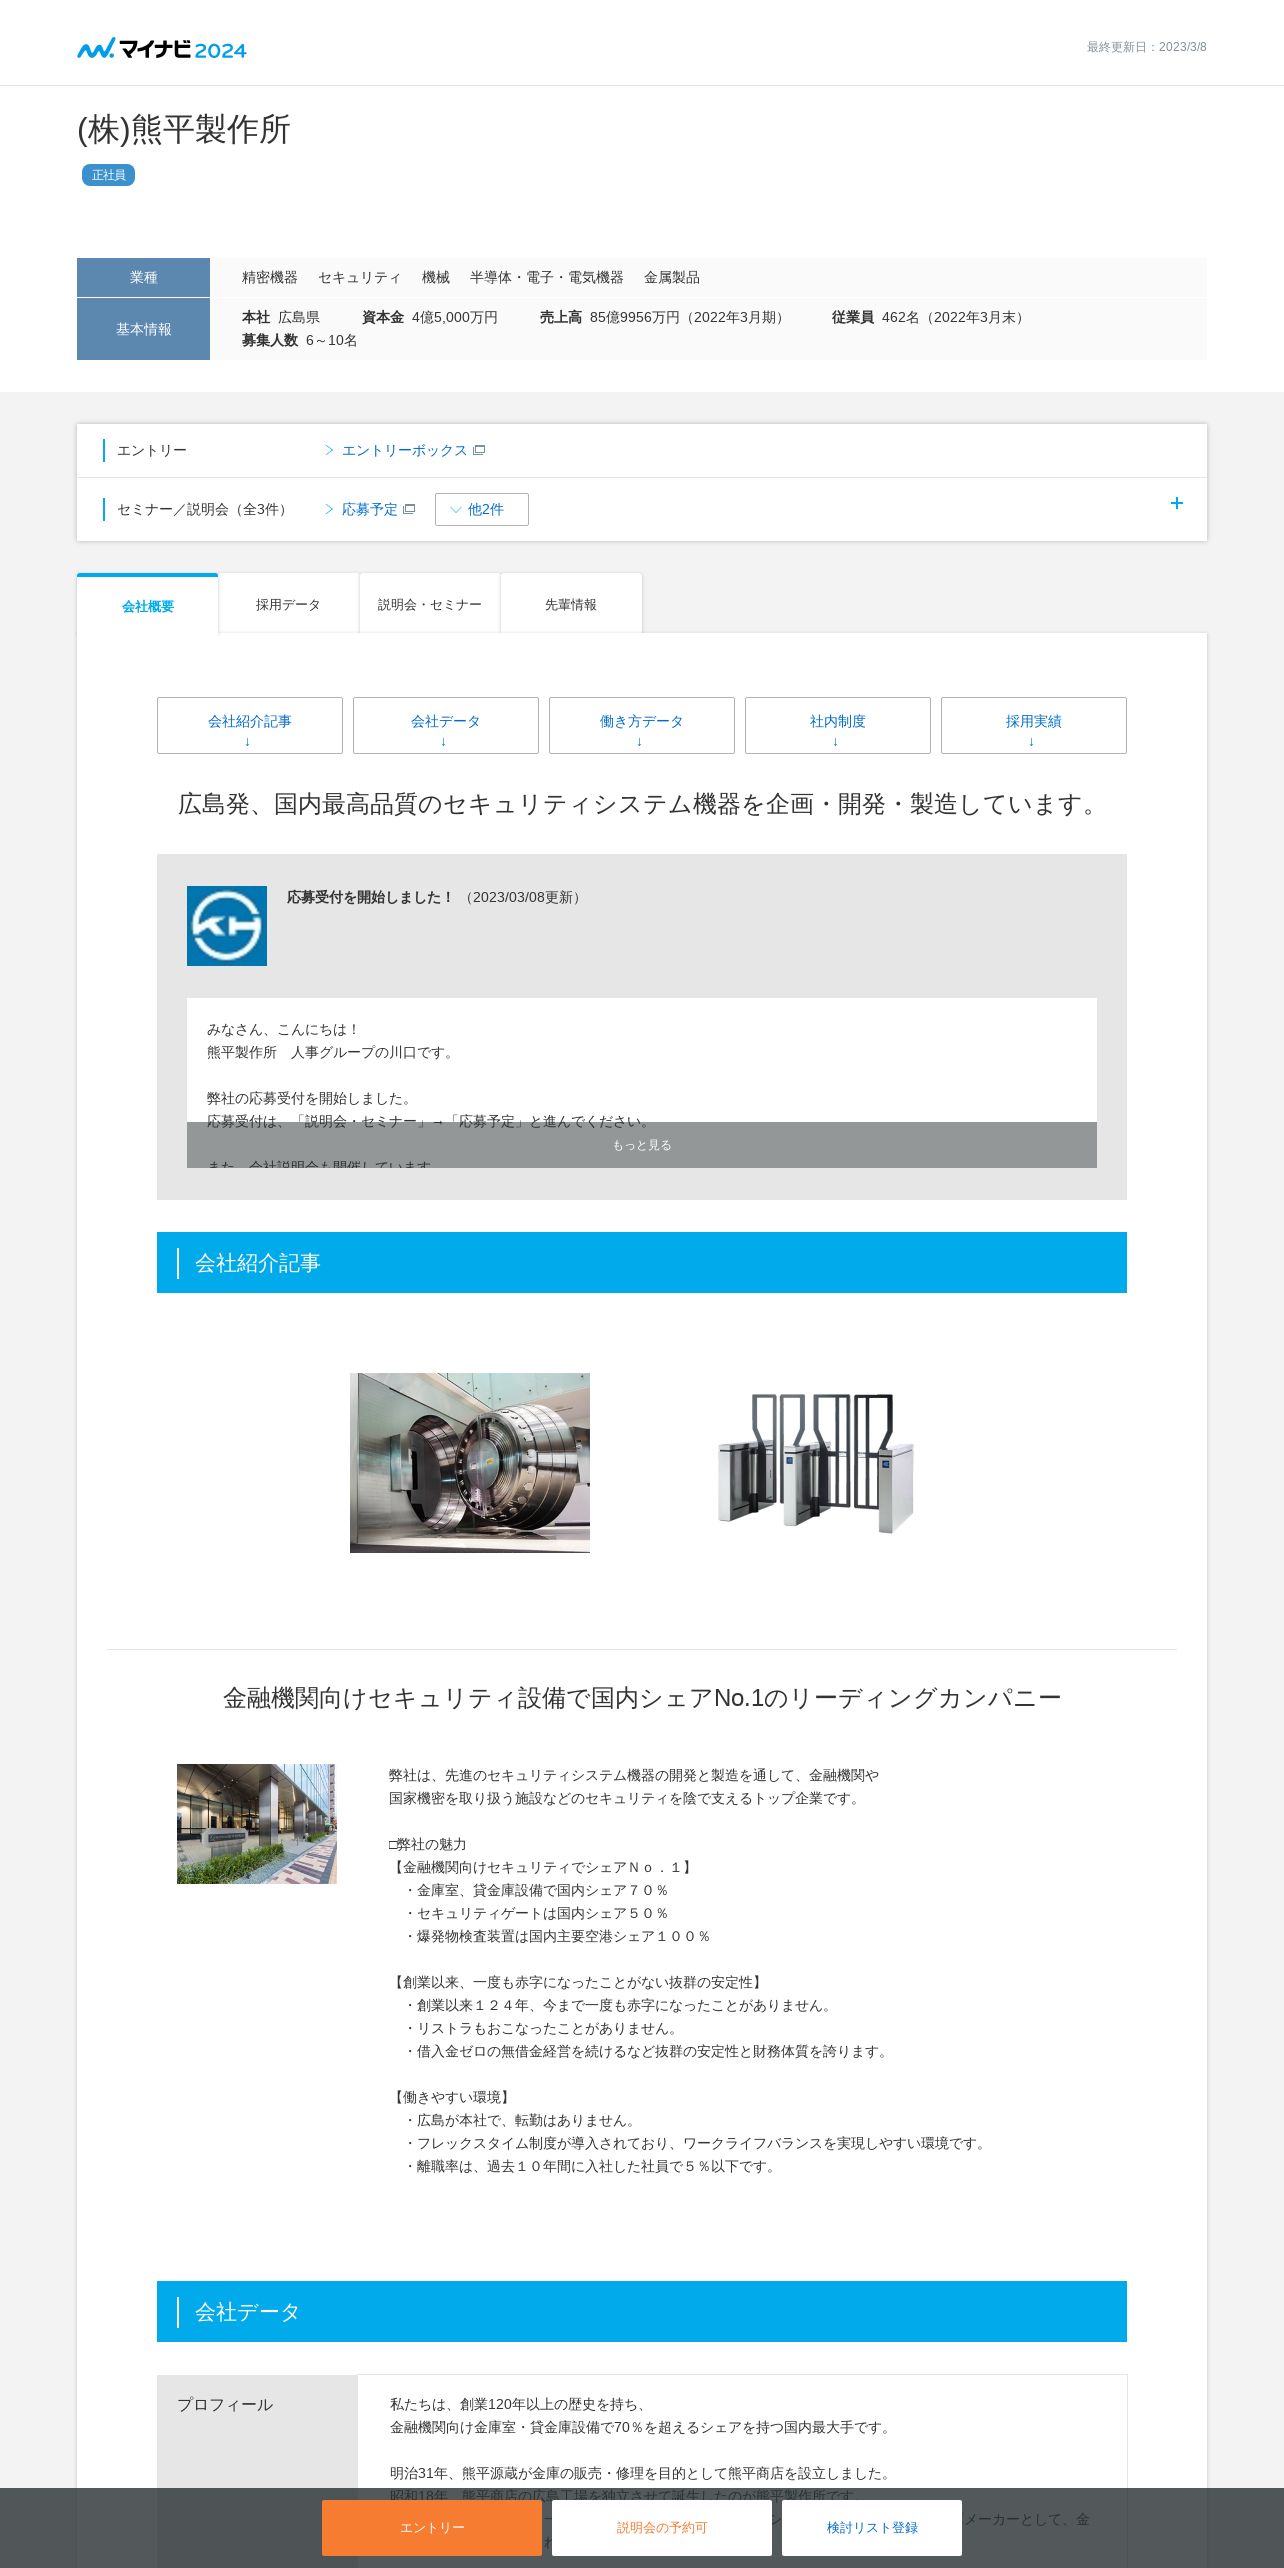Switch to the 採用データ tab
The image size is (1284, 2568).
tap(288, 604)
